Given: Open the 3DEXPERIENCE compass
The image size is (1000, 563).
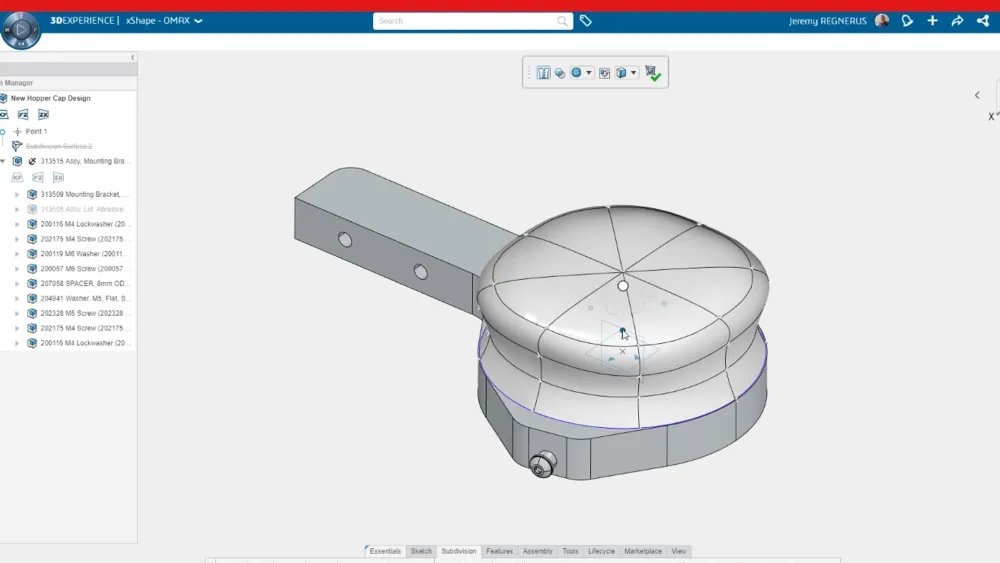Looking at the screenshot, I should coord(21,29).
